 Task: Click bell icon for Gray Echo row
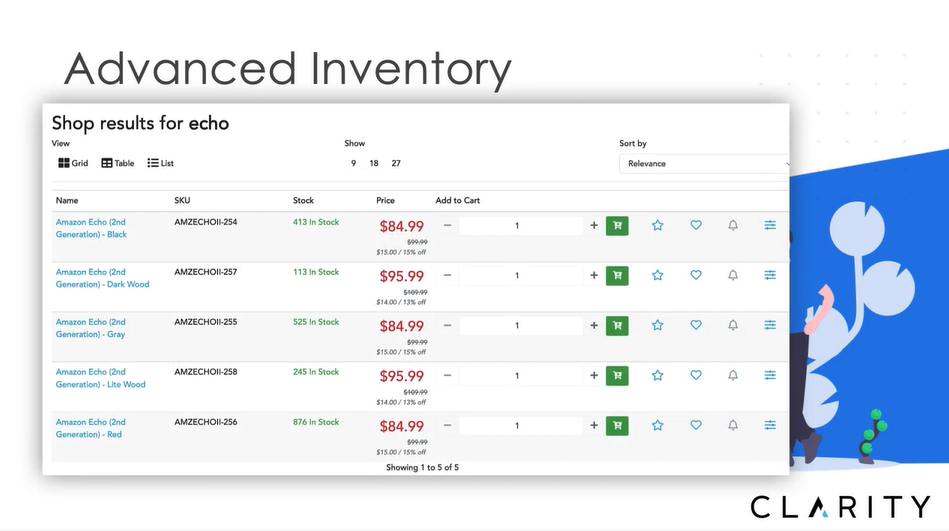pyautogui.click(x=733, y=326)
